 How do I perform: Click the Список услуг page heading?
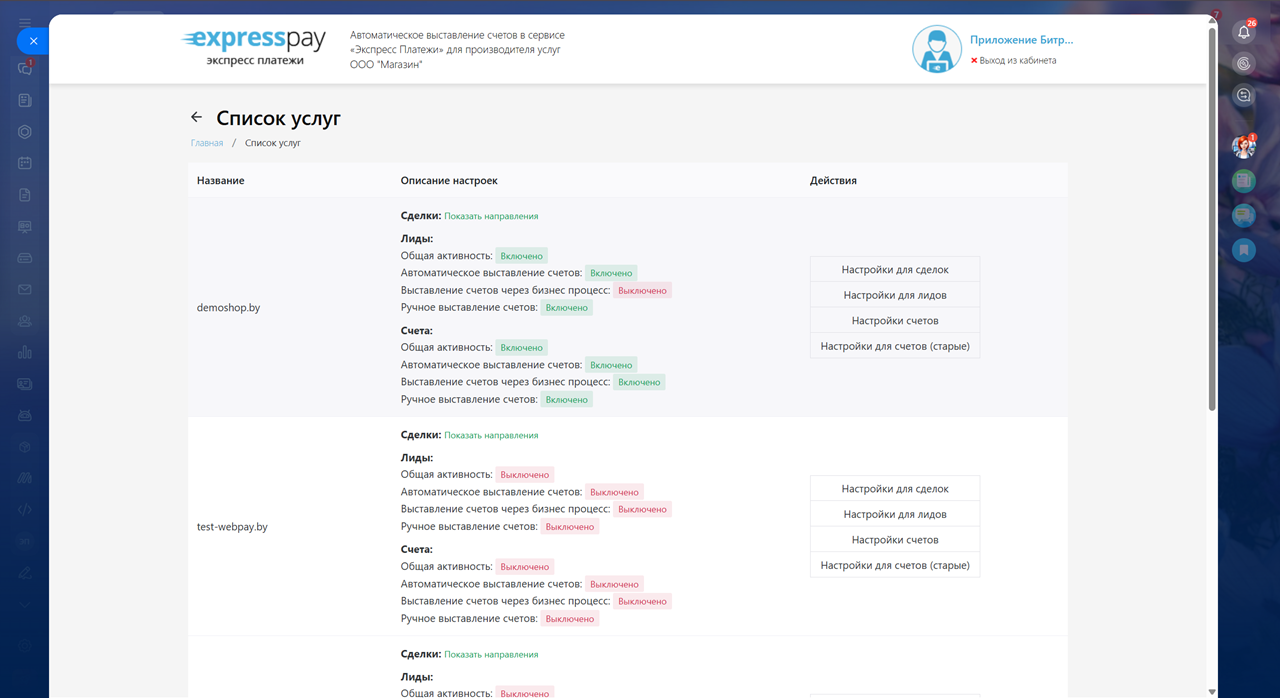tap(278, 118)
